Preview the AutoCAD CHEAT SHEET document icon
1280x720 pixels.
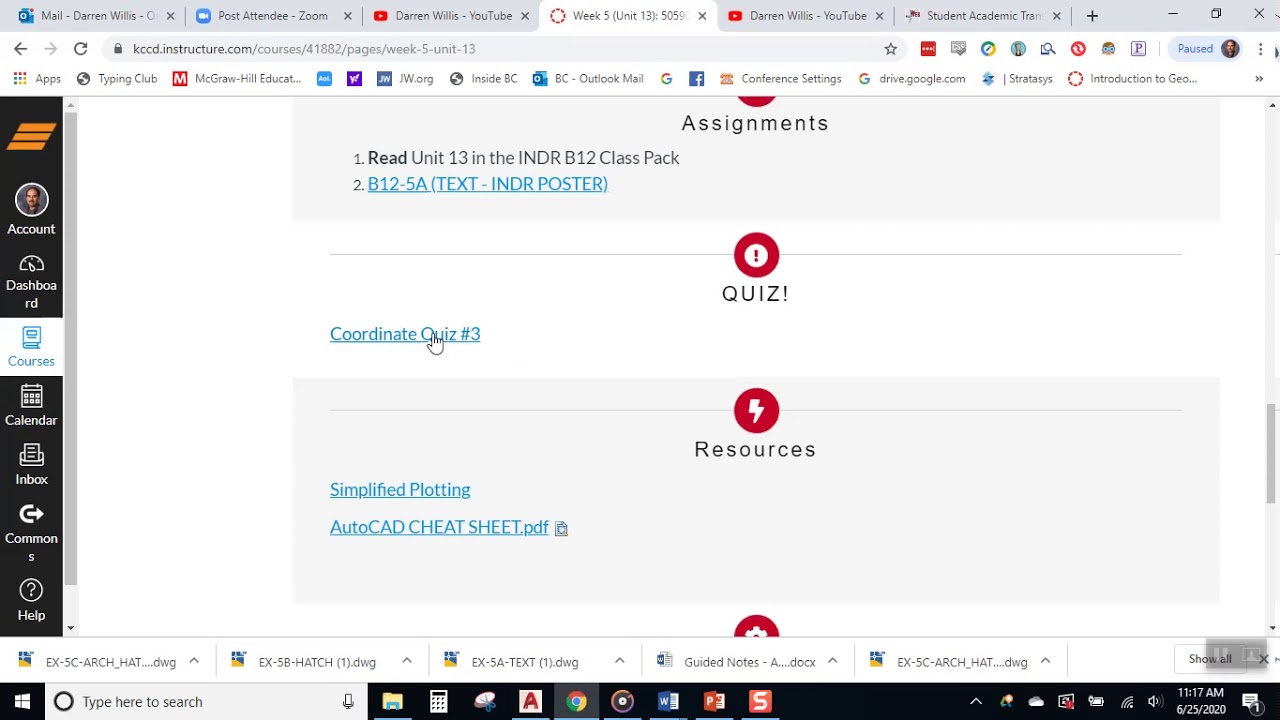(x=561, y=528)
